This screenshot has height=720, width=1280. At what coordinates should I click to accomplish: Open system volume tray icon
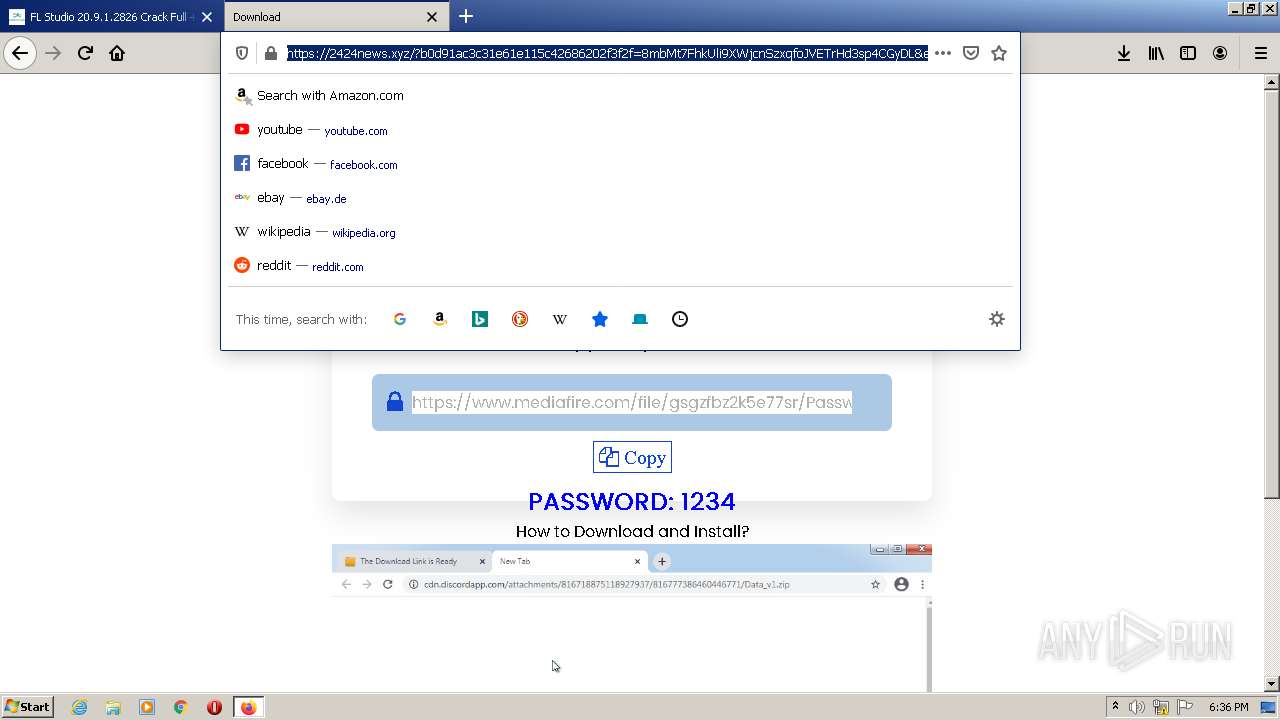1137,707
